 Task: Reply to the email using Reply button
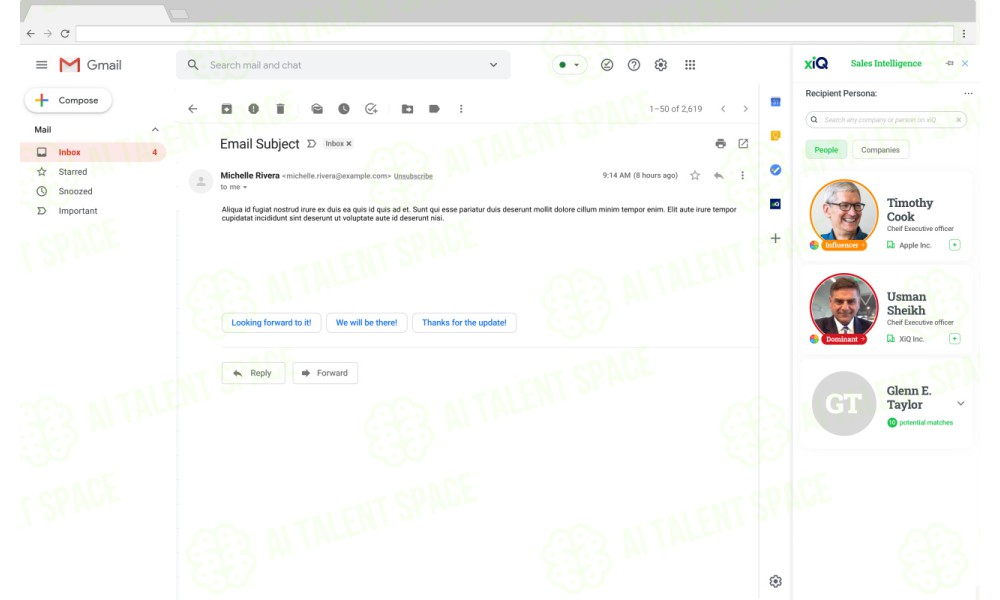(253, 373)
